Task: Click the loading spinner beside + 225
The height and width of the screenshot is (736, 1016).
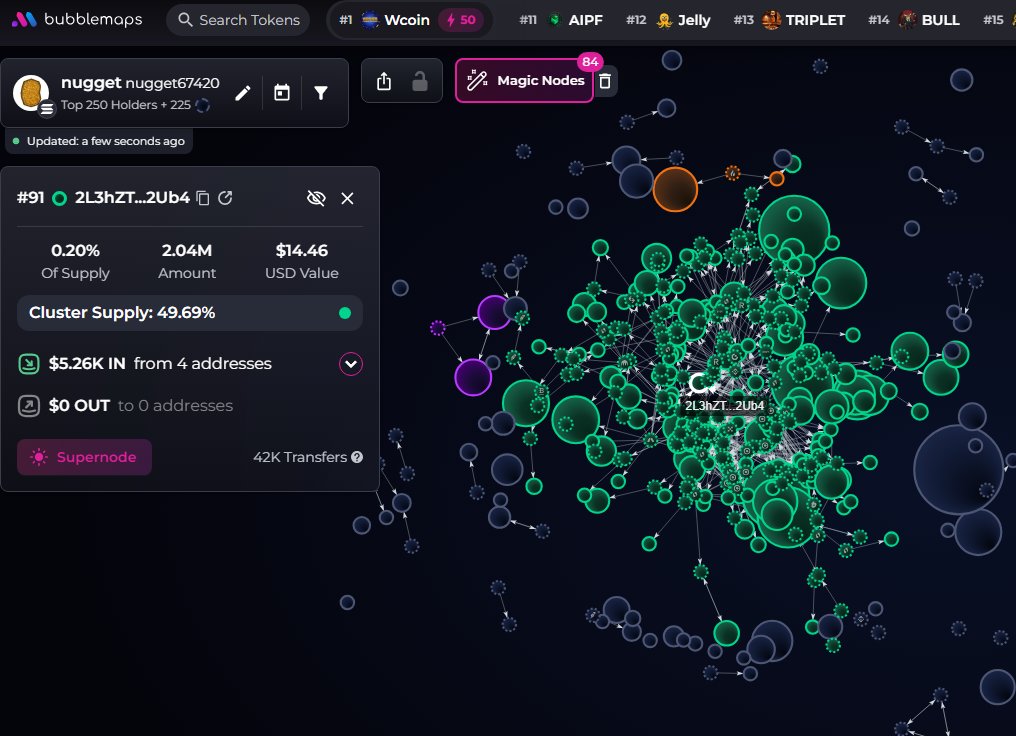Action: click(202, 105)
